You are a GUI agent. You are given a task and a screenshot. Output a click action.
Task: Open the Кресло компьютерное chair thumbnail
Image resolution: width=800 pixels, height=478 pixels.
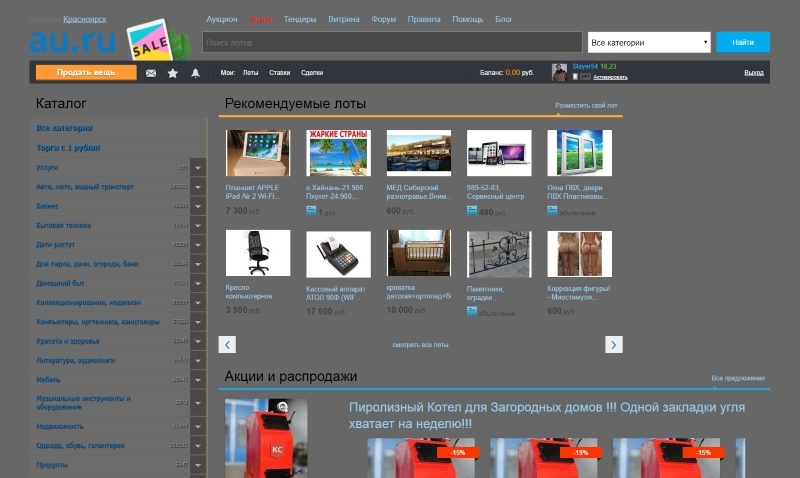click(x=258, y=253)
